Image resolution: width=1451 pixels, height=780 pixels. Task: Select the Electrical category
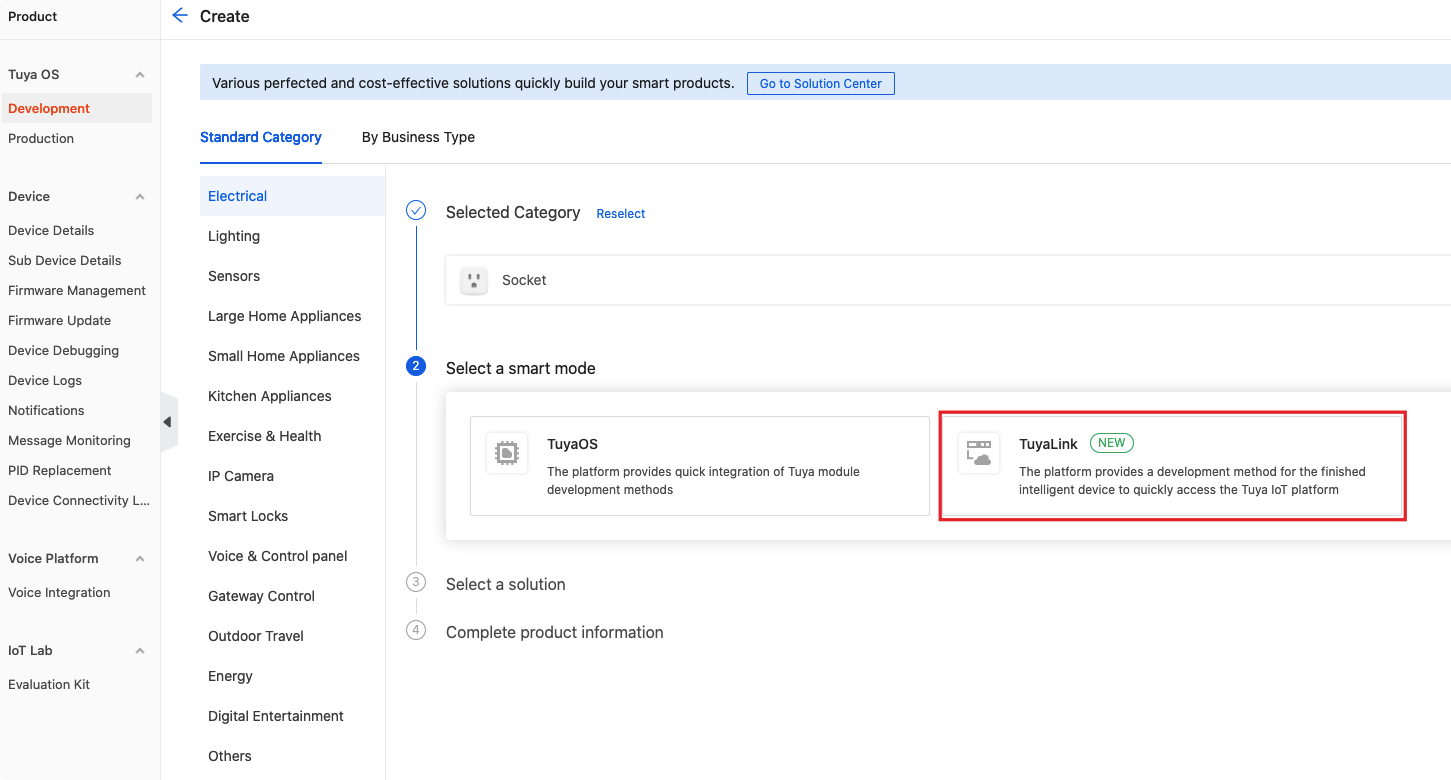coord(292,196)
